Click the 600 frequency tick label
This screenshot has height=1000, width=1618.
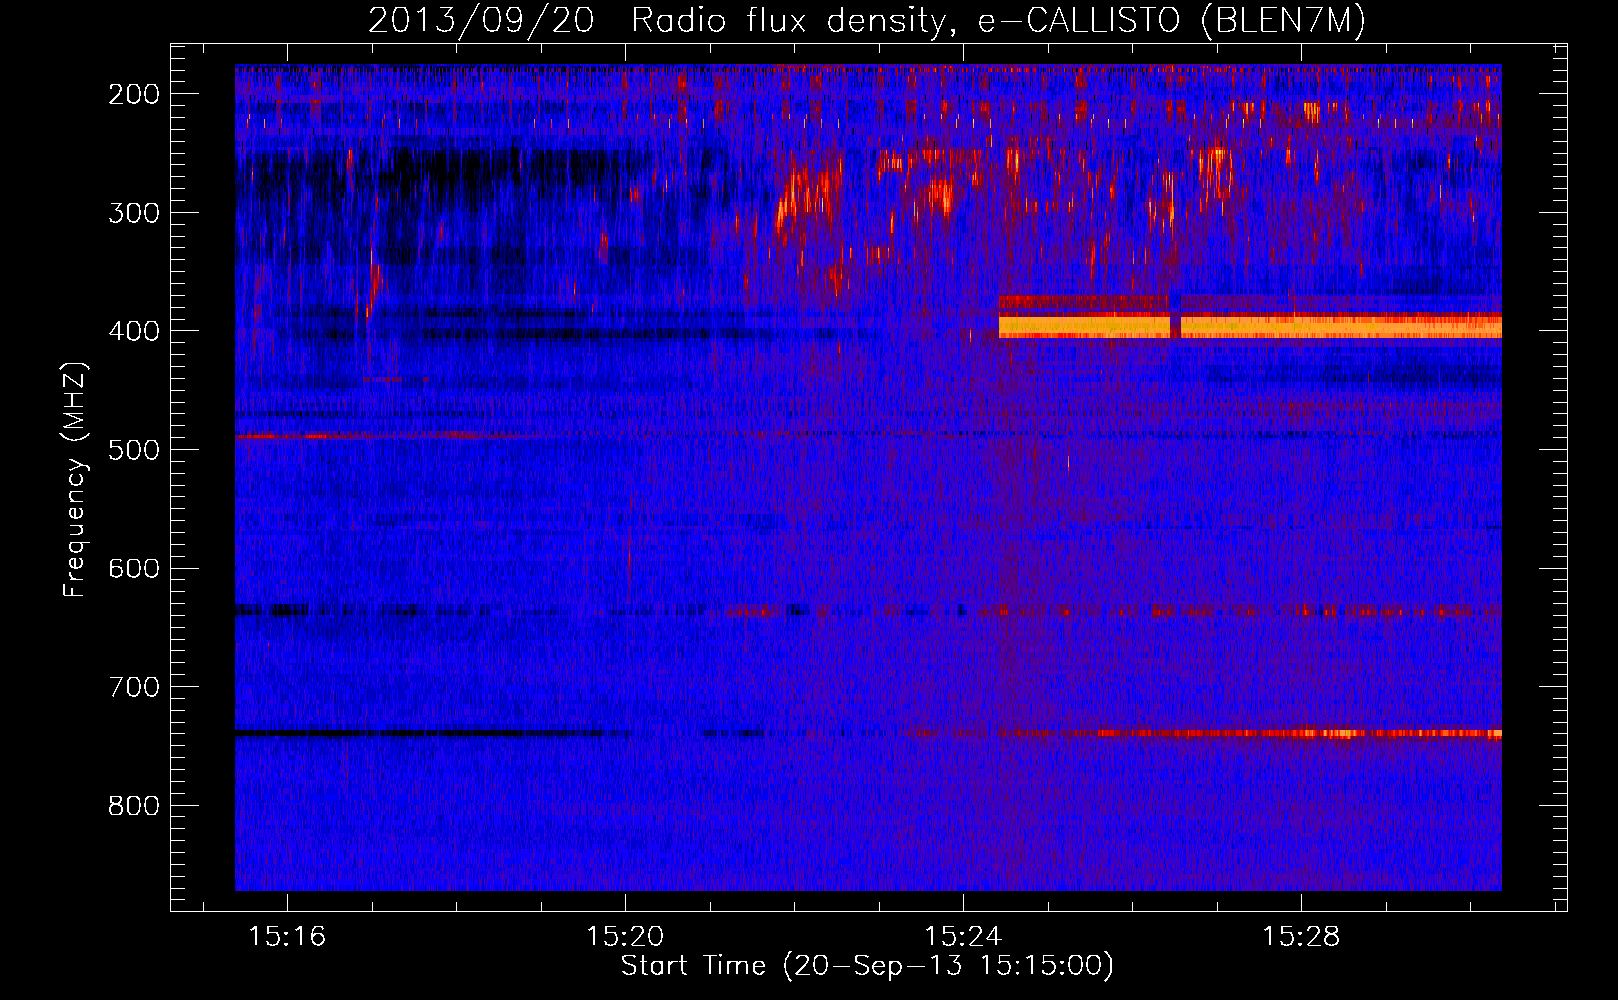133,568
